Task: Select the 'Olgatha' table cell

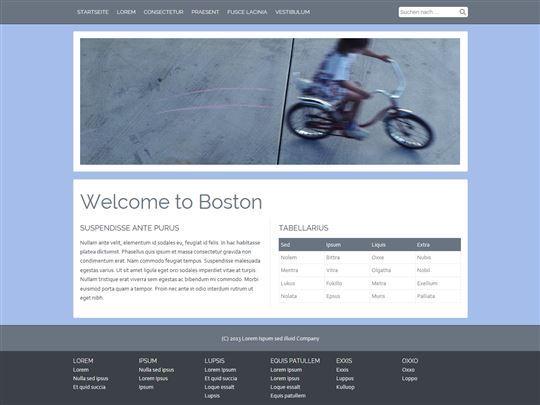Action: (x=381, y=270)
